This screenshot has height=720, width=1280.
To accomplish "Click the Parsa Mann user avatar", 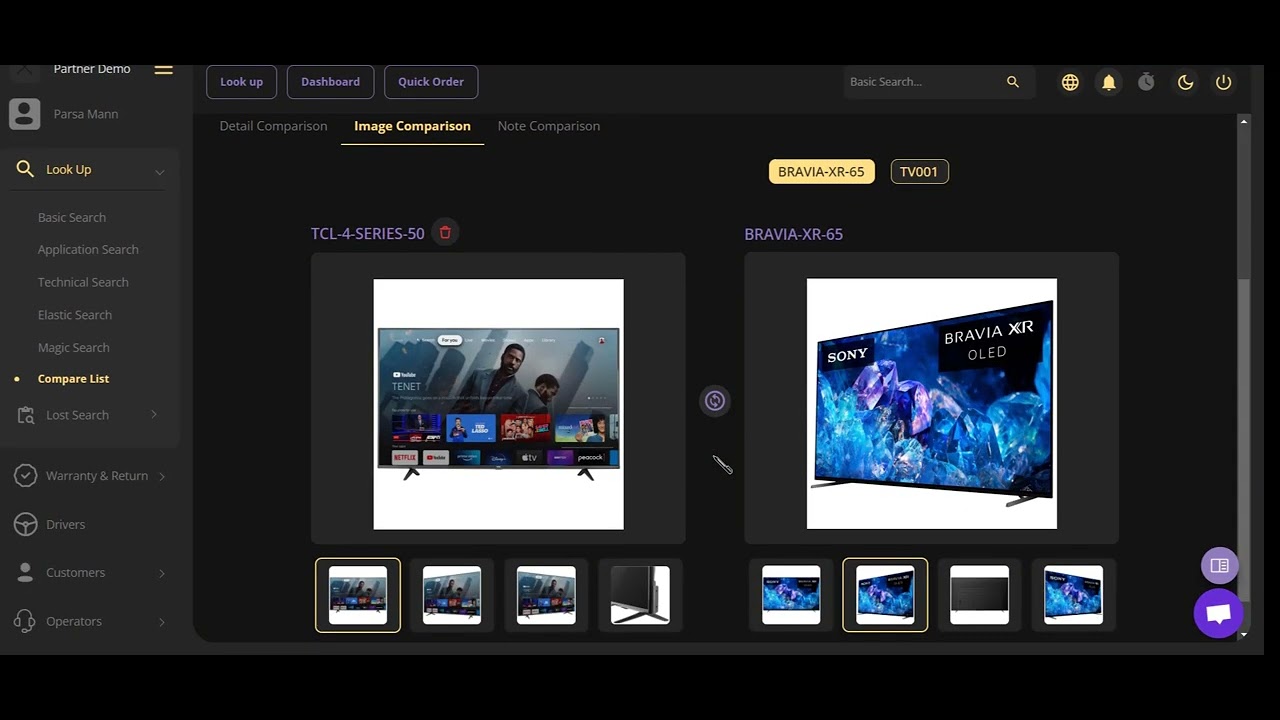I will (x=25, y=114).
